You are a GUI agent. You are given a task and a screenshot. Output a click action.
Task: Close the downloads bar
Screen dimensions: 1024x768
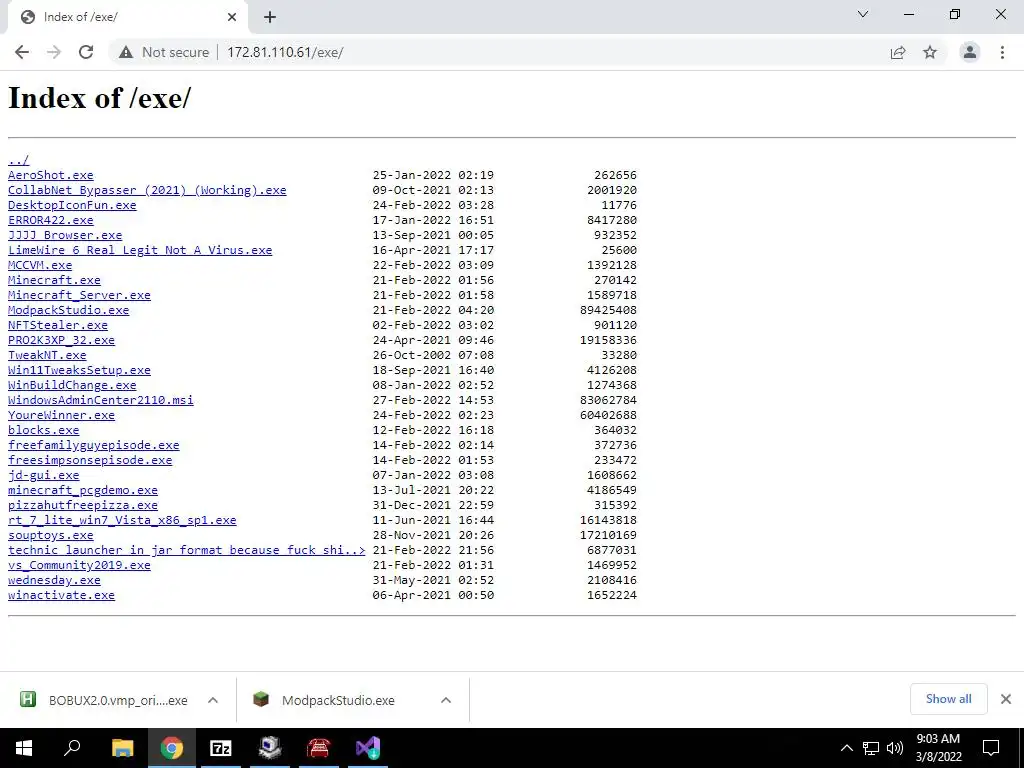(1006, 699)
